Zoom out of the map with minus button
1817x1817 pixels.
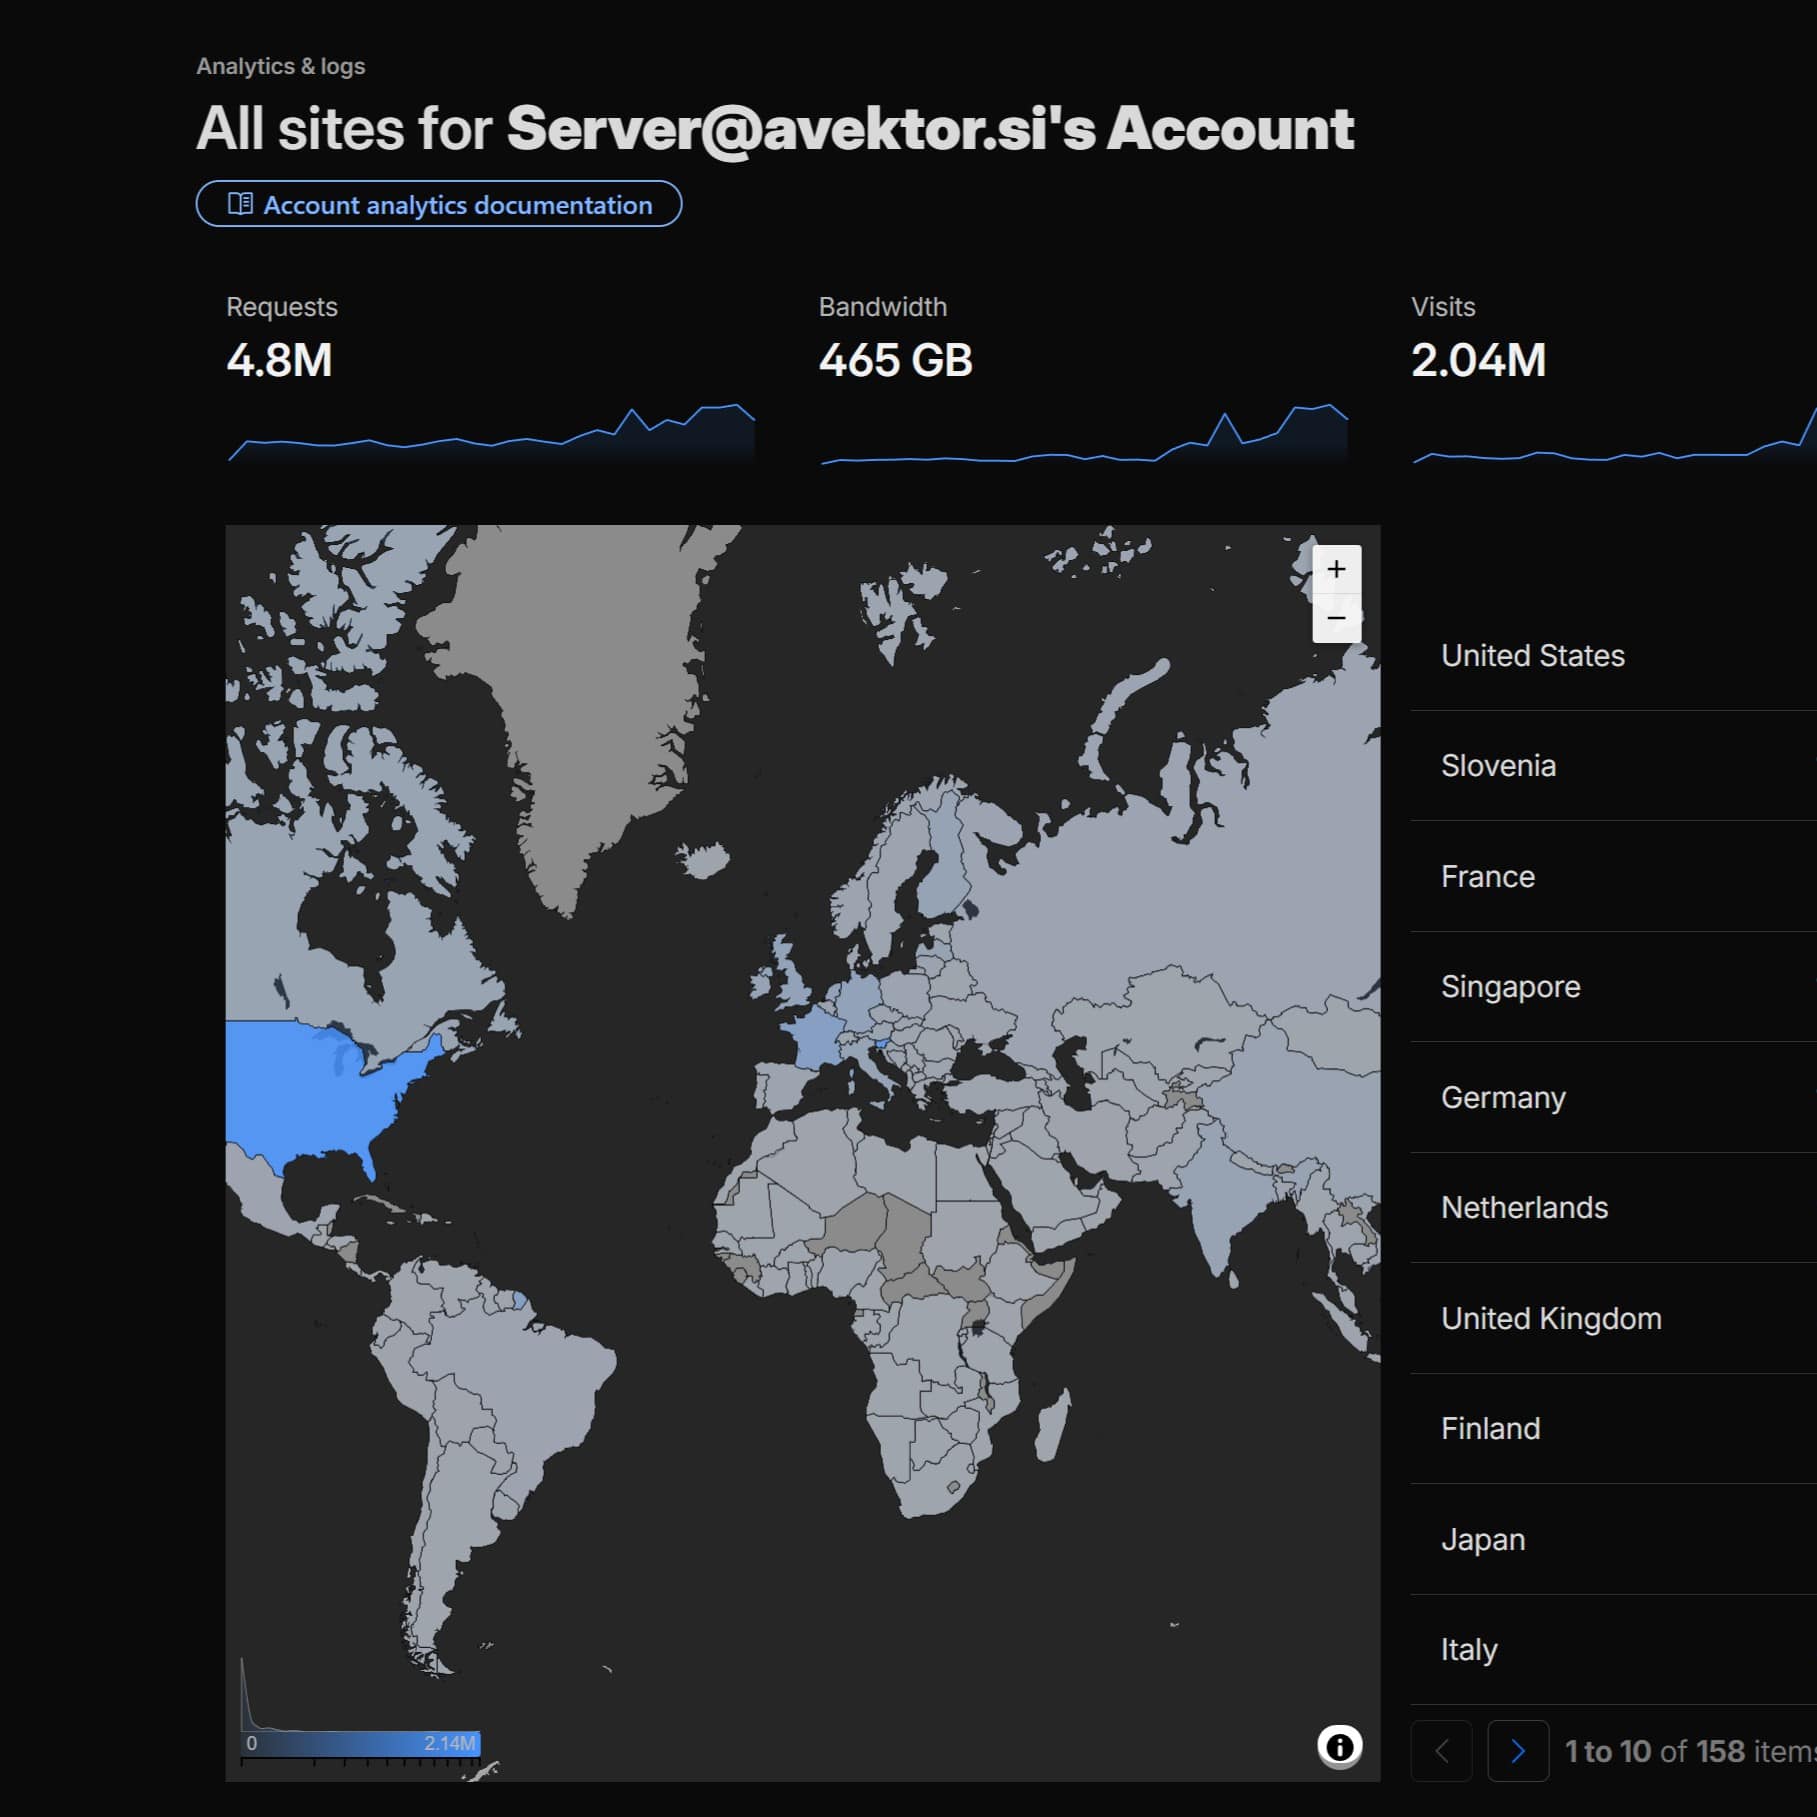pyautogui.click(x=1336, y=618)
